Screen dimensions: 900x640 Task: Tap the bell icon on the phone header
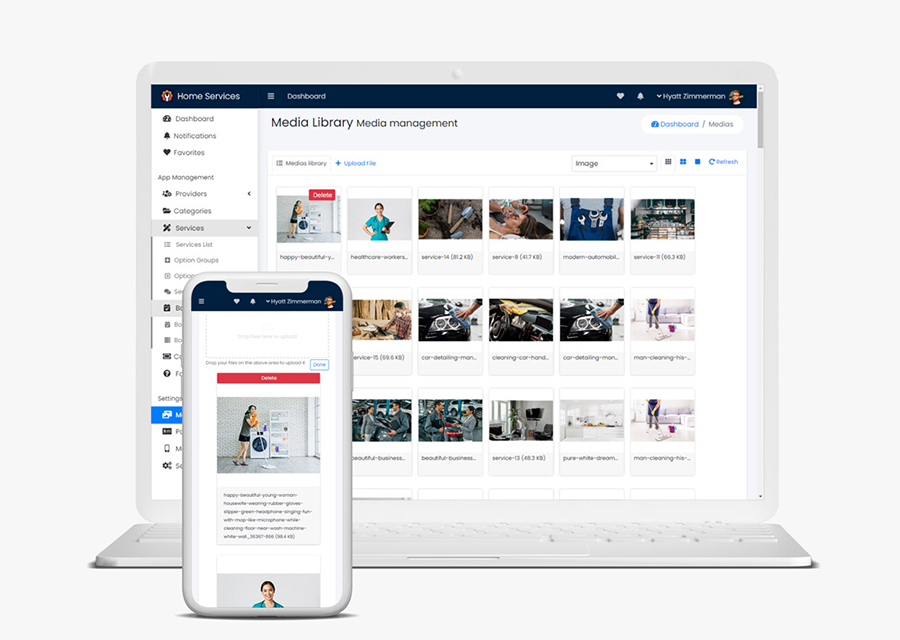click(253, 301)
